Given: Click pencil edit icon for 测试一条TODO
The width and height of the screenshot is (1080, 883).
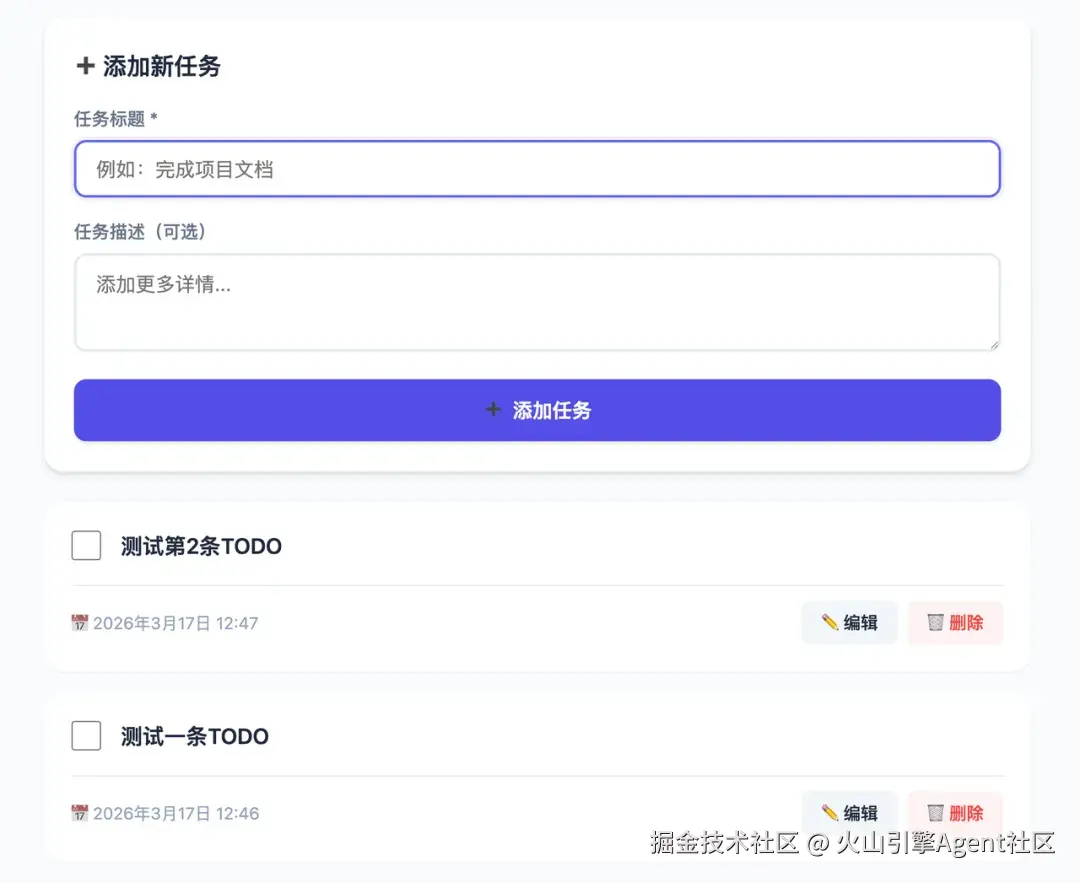Looking at the screenshot, I should 830,813.
